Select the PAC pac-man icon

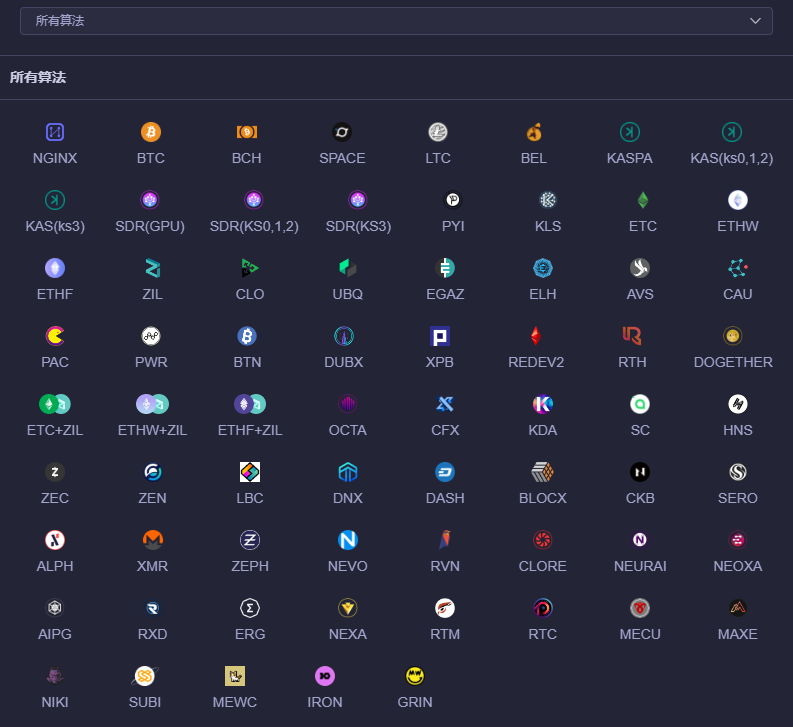pyautogui.click(x=55, y=336)
